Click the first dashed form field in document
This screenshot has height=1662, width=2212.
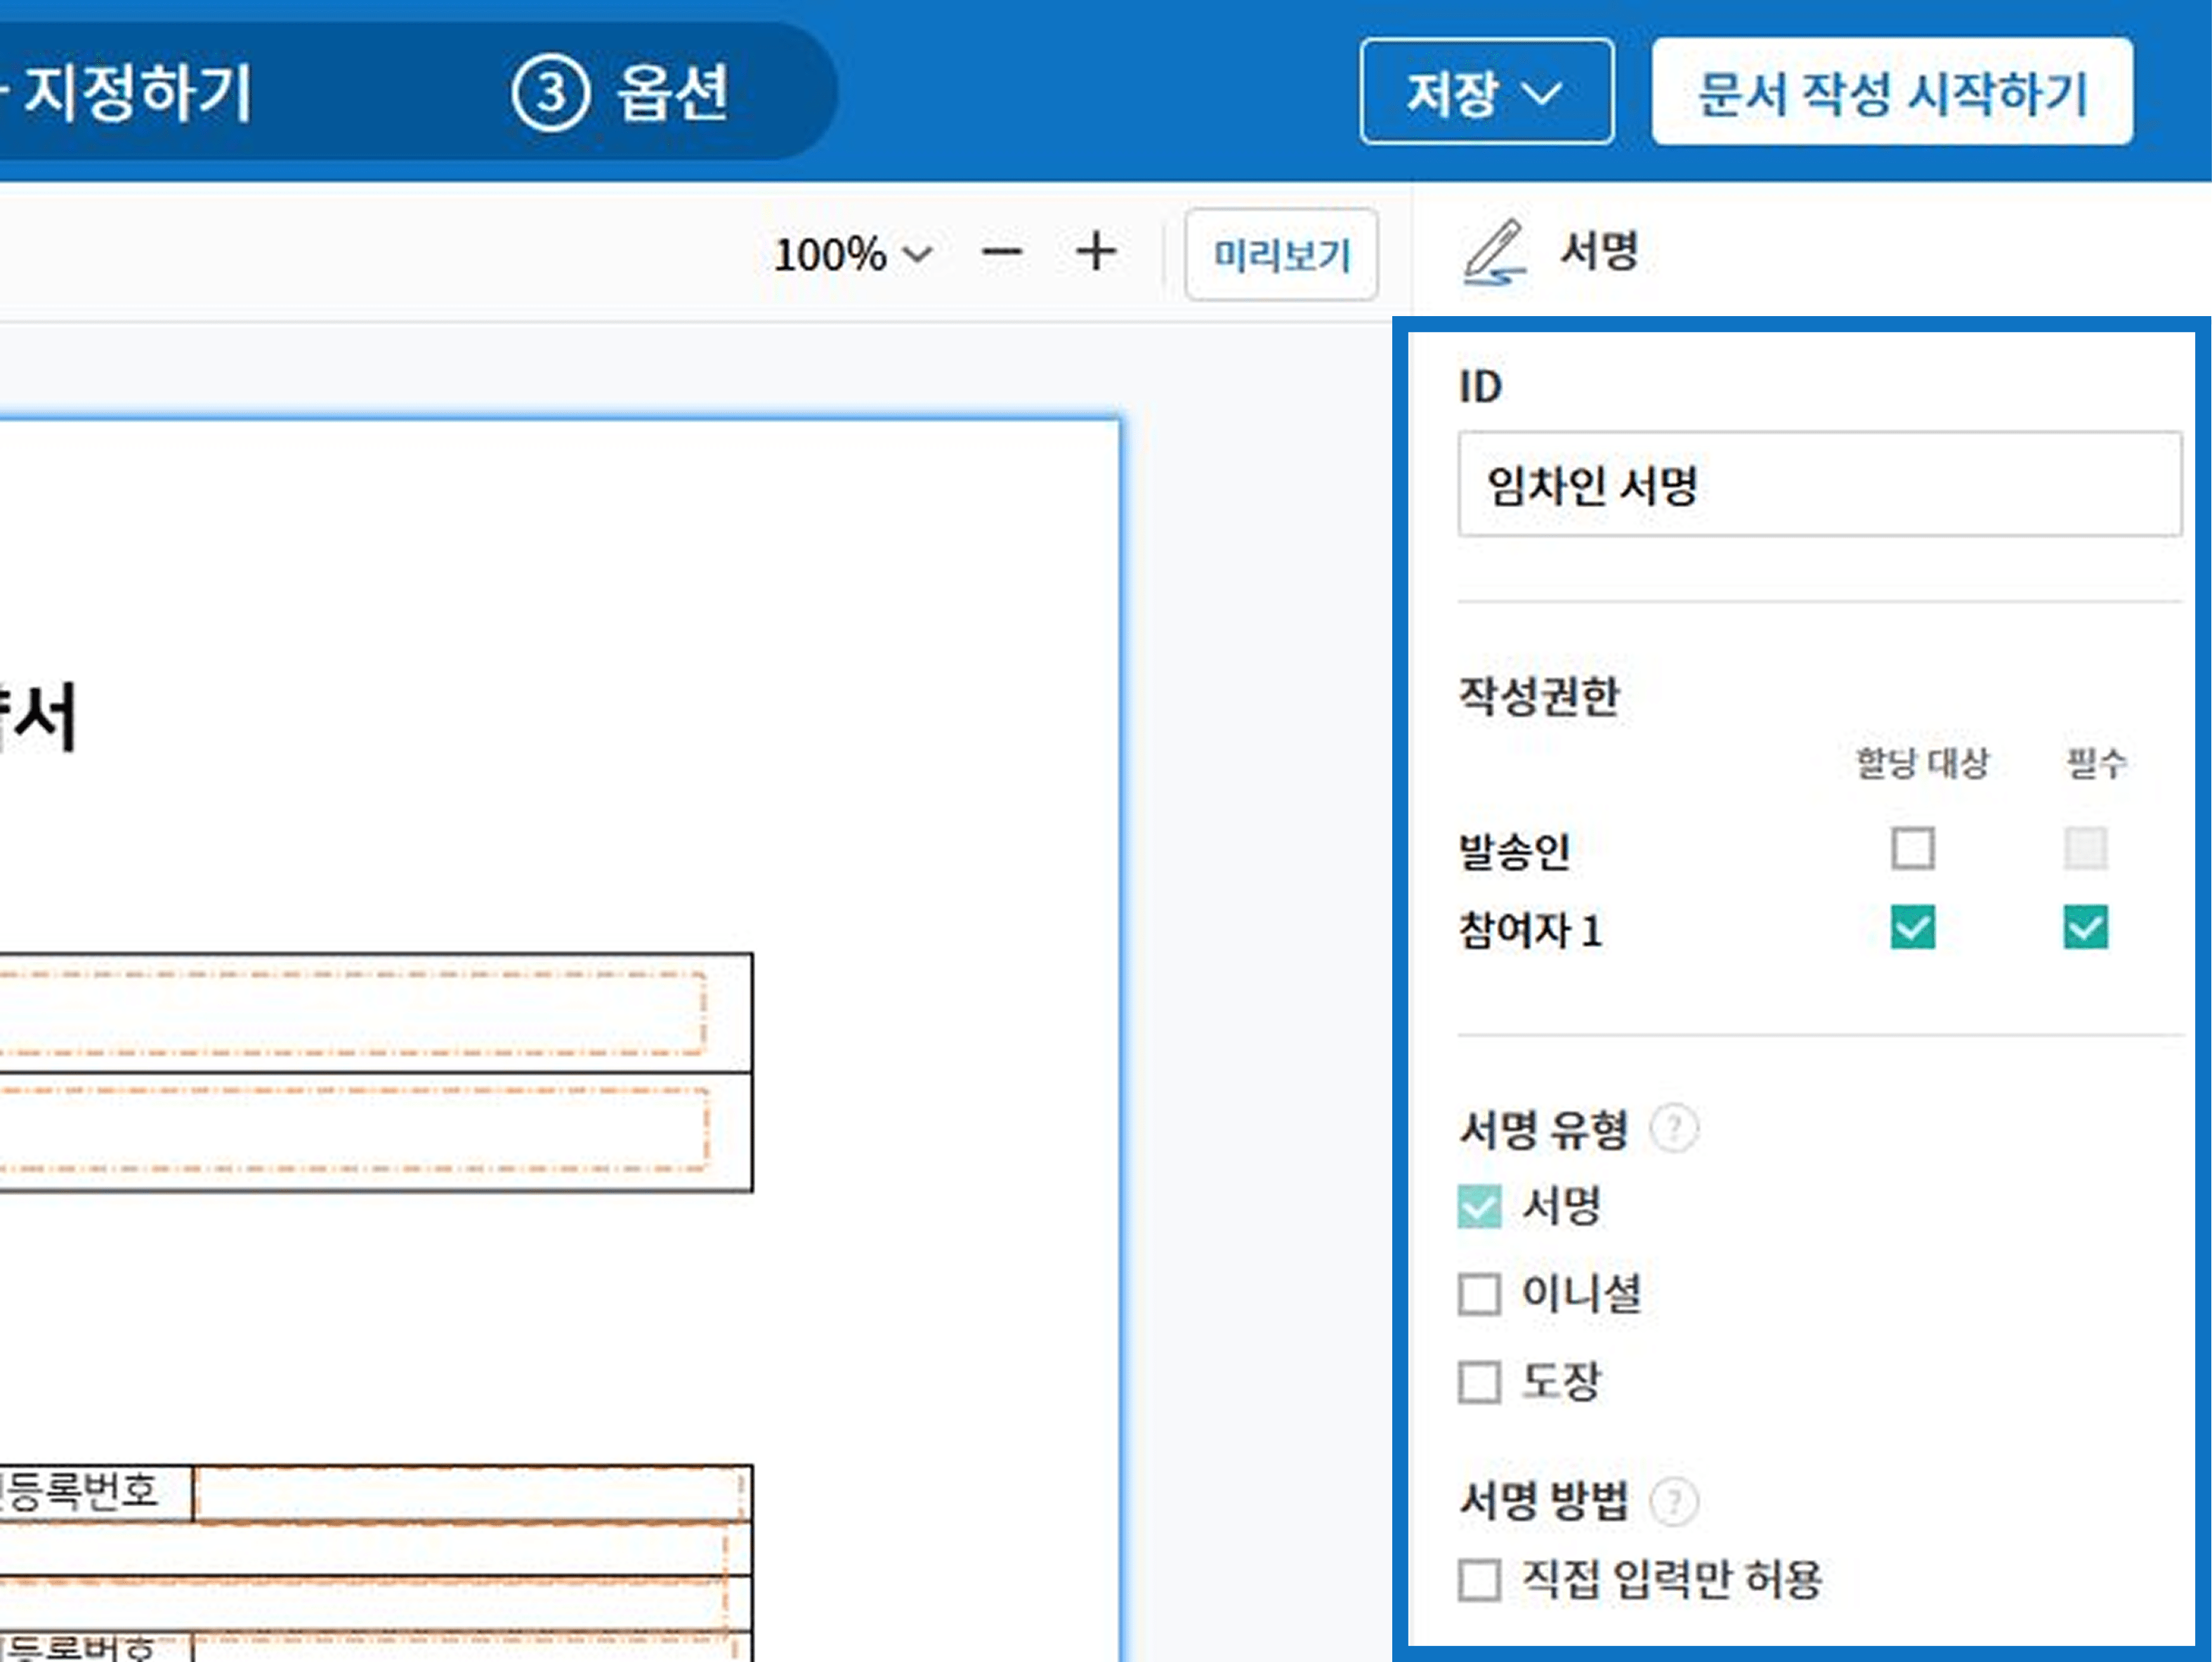click(x=353, y=1013)
